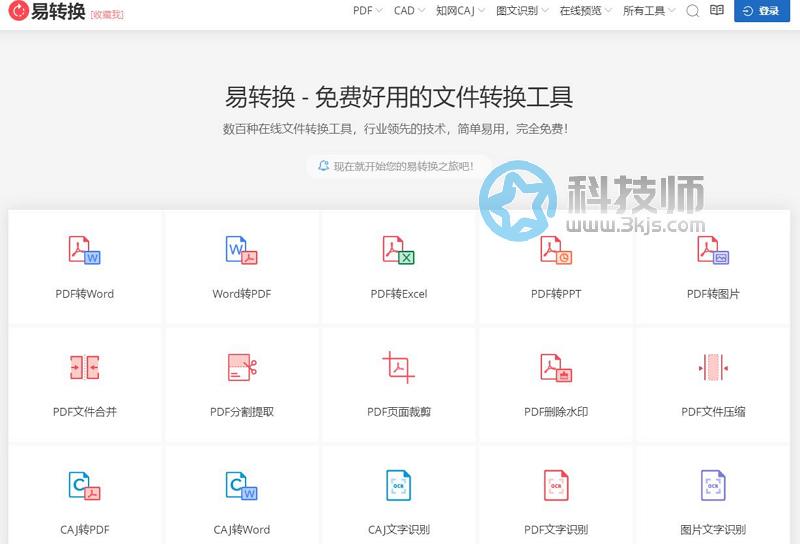800x544 pixels.
Task: Click the 易转换 logo icon
Action: pos(18,11)
